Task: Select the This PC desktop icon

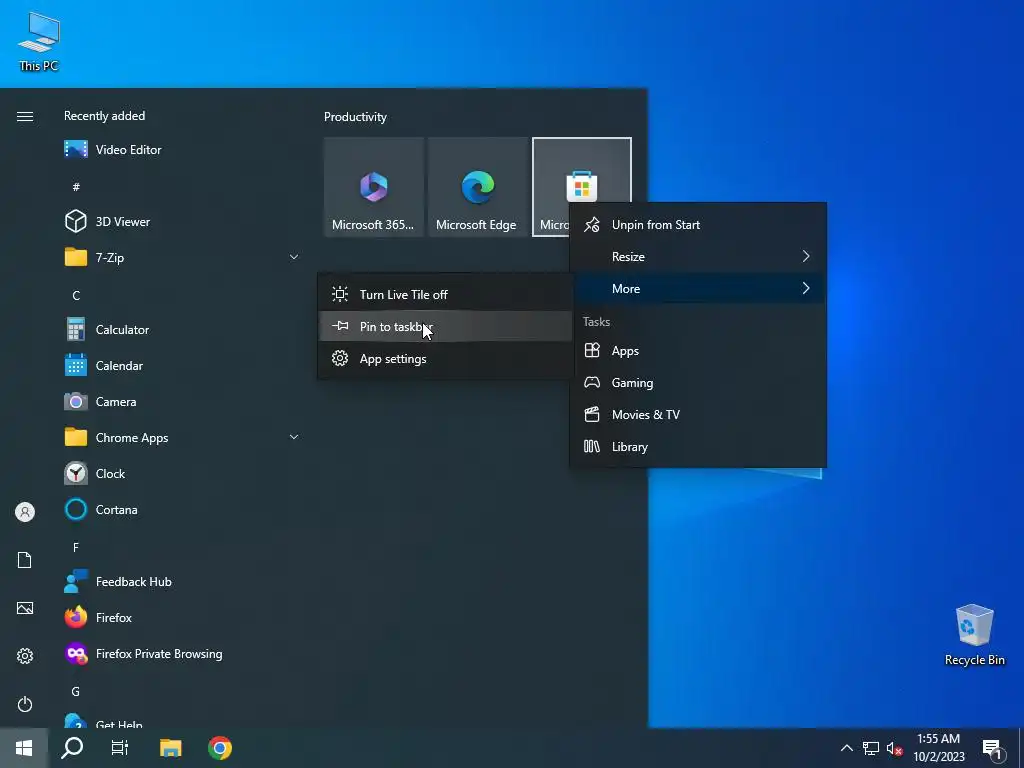Action: [x=39, y=40]
